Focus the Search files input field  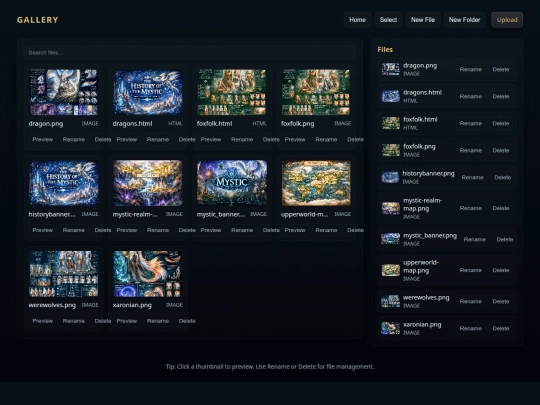(190, 53)
